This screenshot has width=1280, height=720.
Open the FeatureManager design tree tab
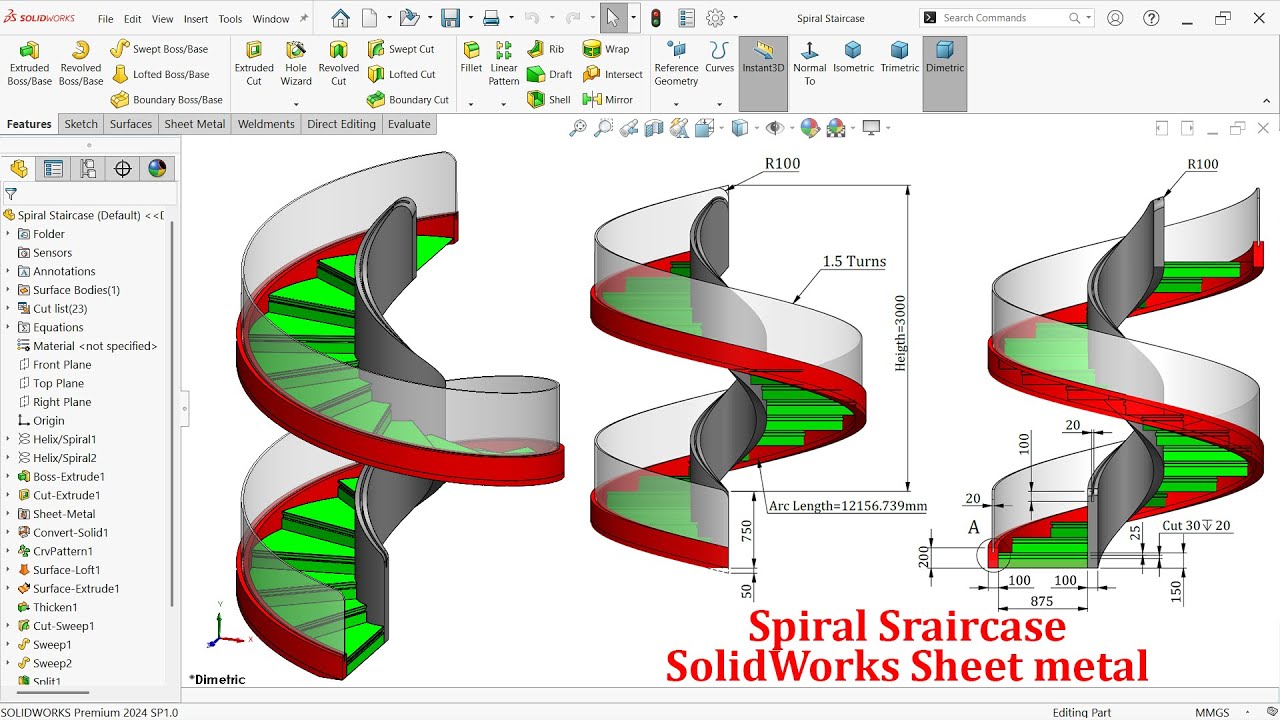pyautogui.click(x=19, y=169)
